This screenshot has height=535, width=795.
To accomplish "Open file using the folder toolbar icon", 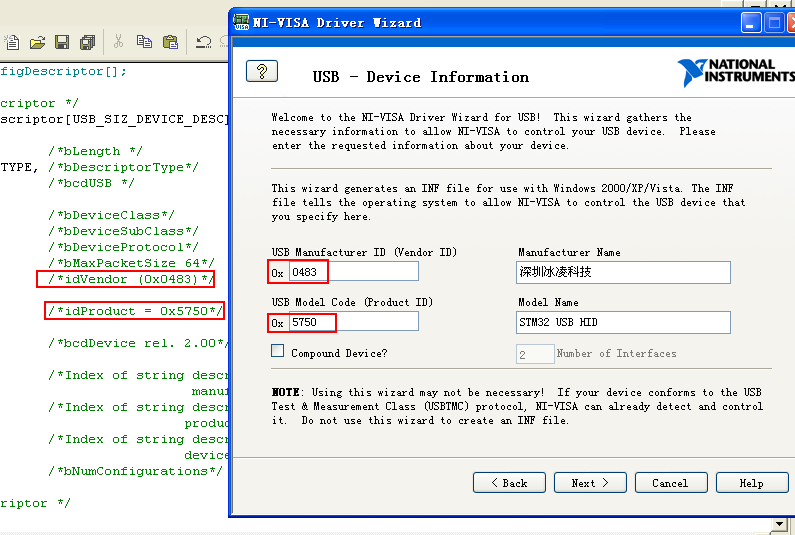I will [37, 42].
